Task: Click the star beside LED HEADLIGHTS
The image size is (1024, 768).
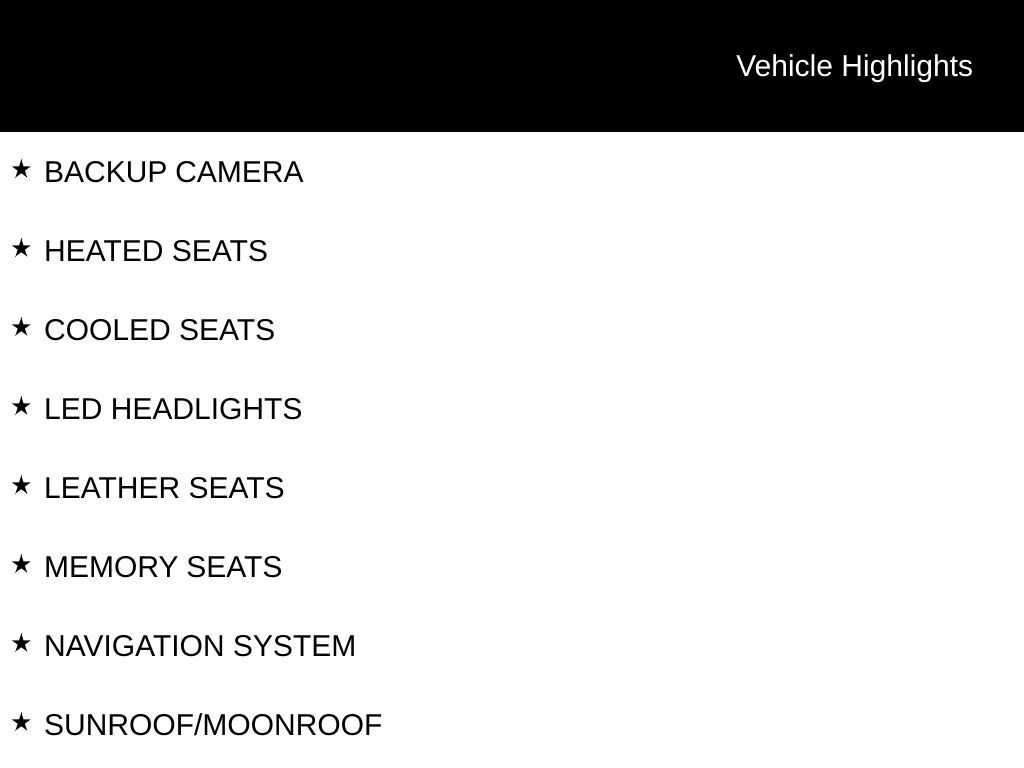Action: pyautogui.click(x=21, y=406)
